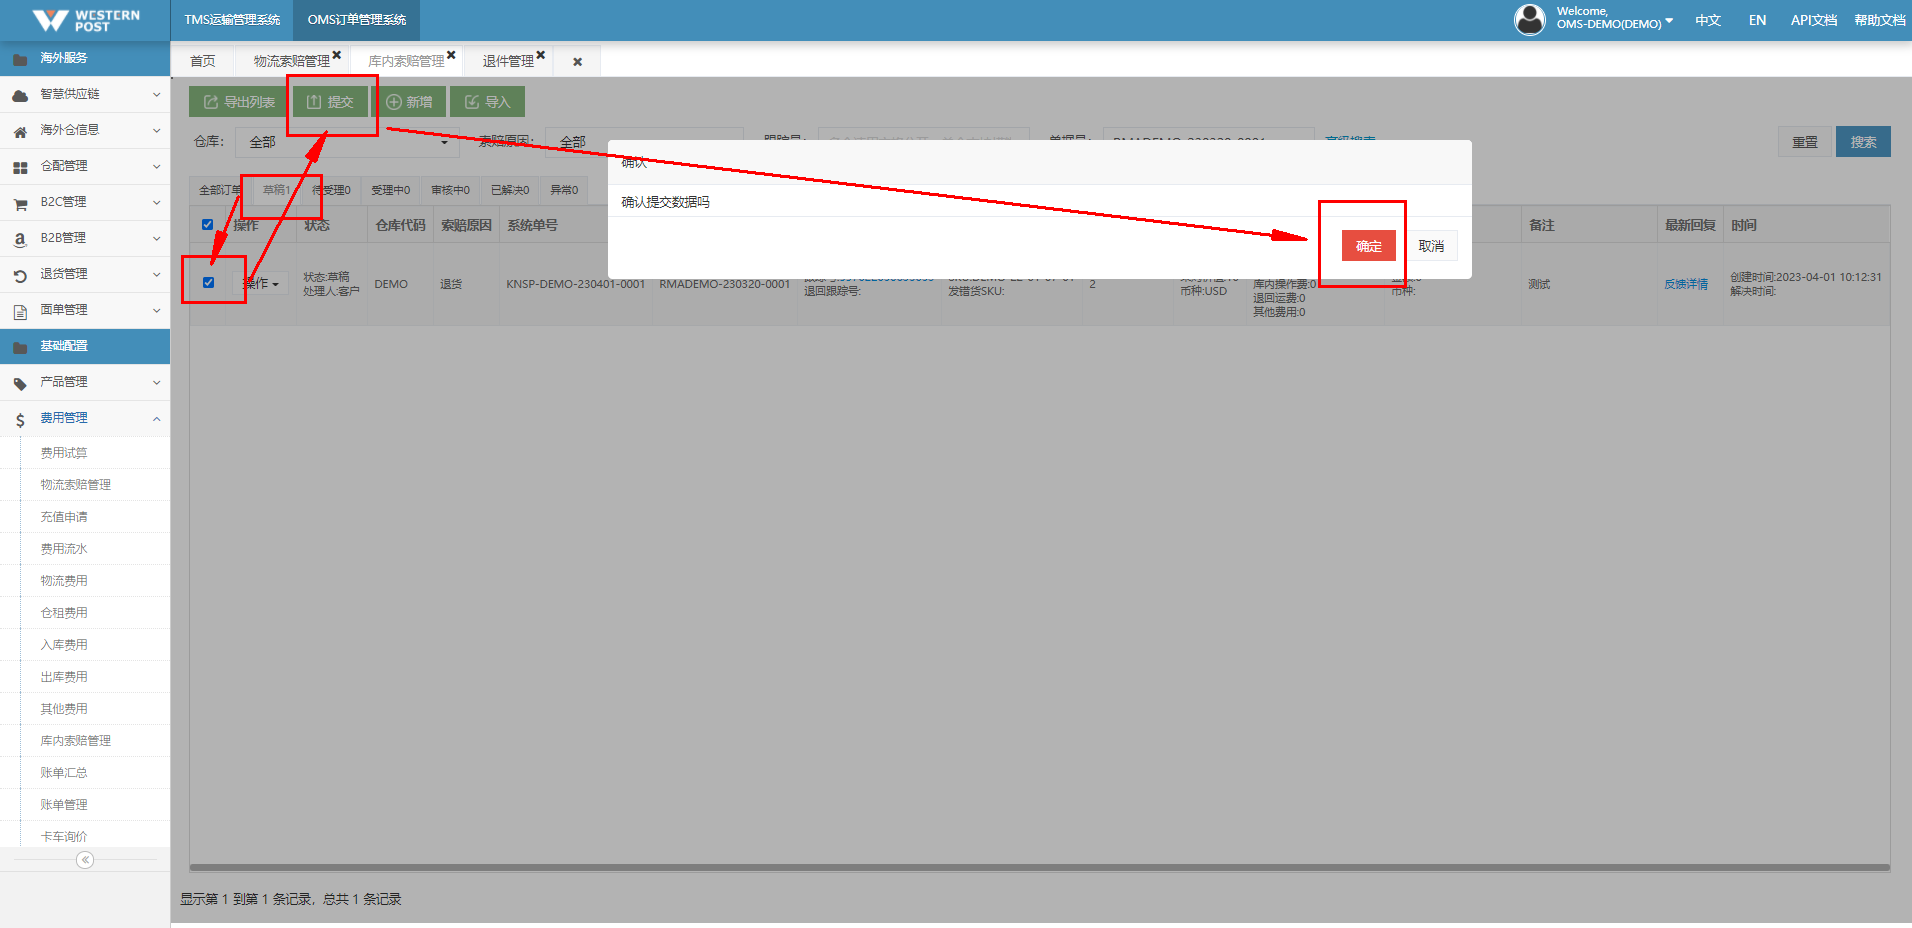Image resolution: width=1912 pixels, height=928 pixels.
Task: Collapse sidebar with double-arrow icon
Action: pyautogui.click(x=85, y=860)
